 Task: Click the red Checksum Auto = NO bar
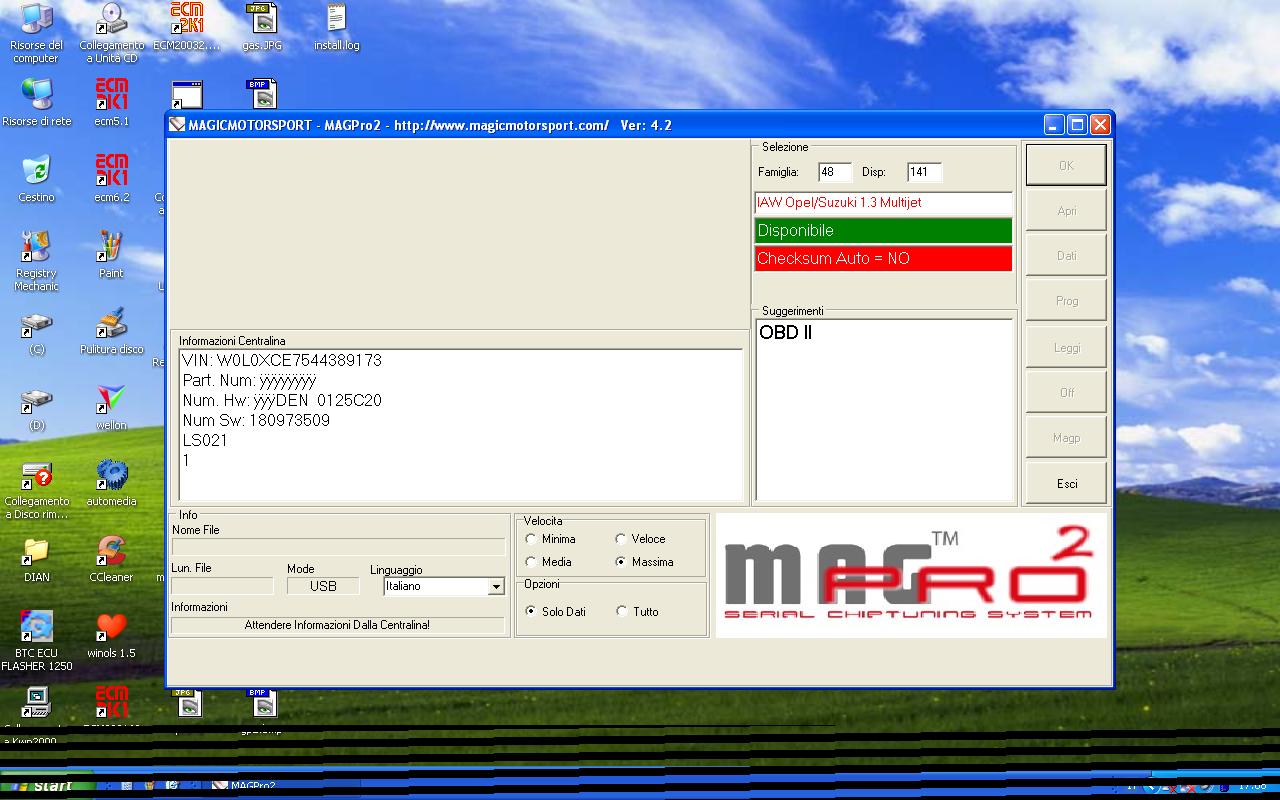tap(883, 258)
